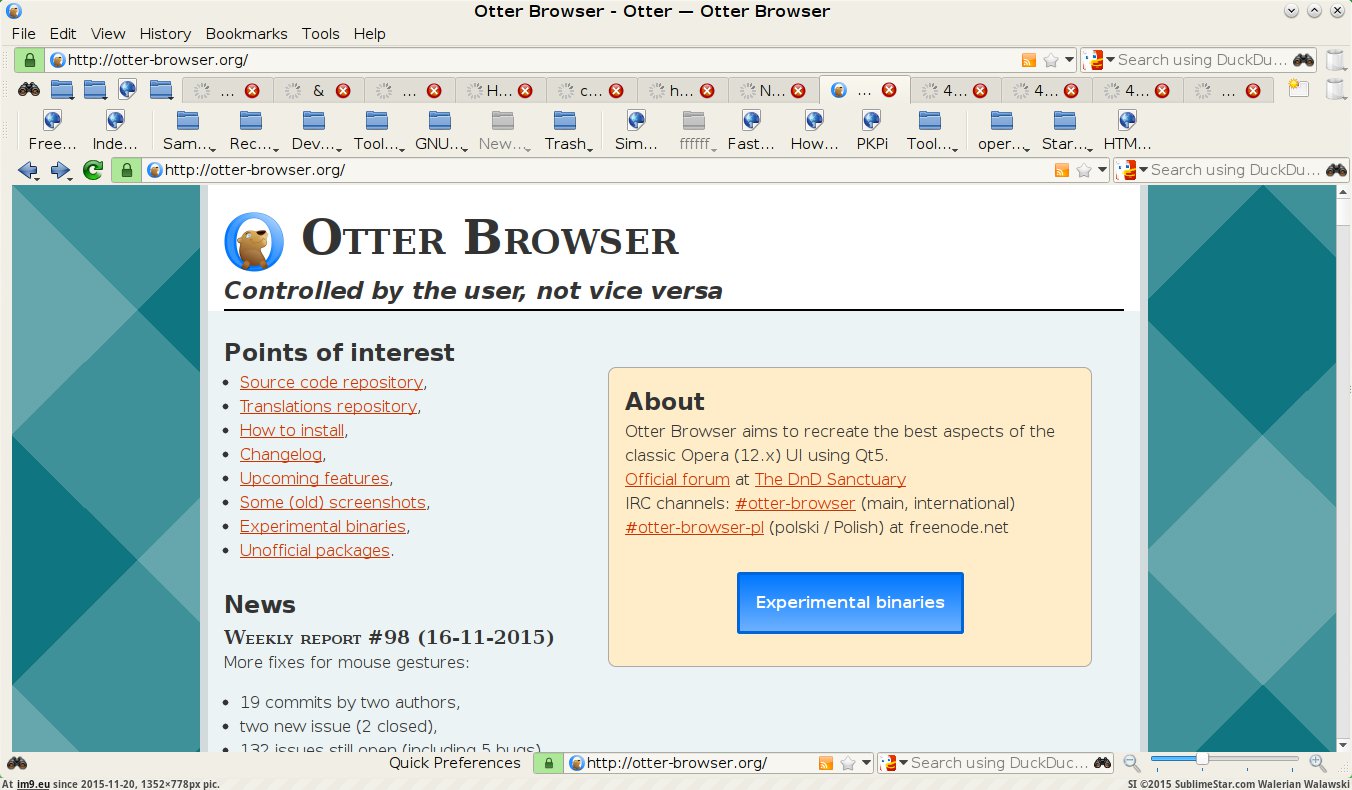Click the RSS feed icon in the status bar address field
Image resolution: width=1352 pixels, height=790 pixels.
(x=826, y=763)
